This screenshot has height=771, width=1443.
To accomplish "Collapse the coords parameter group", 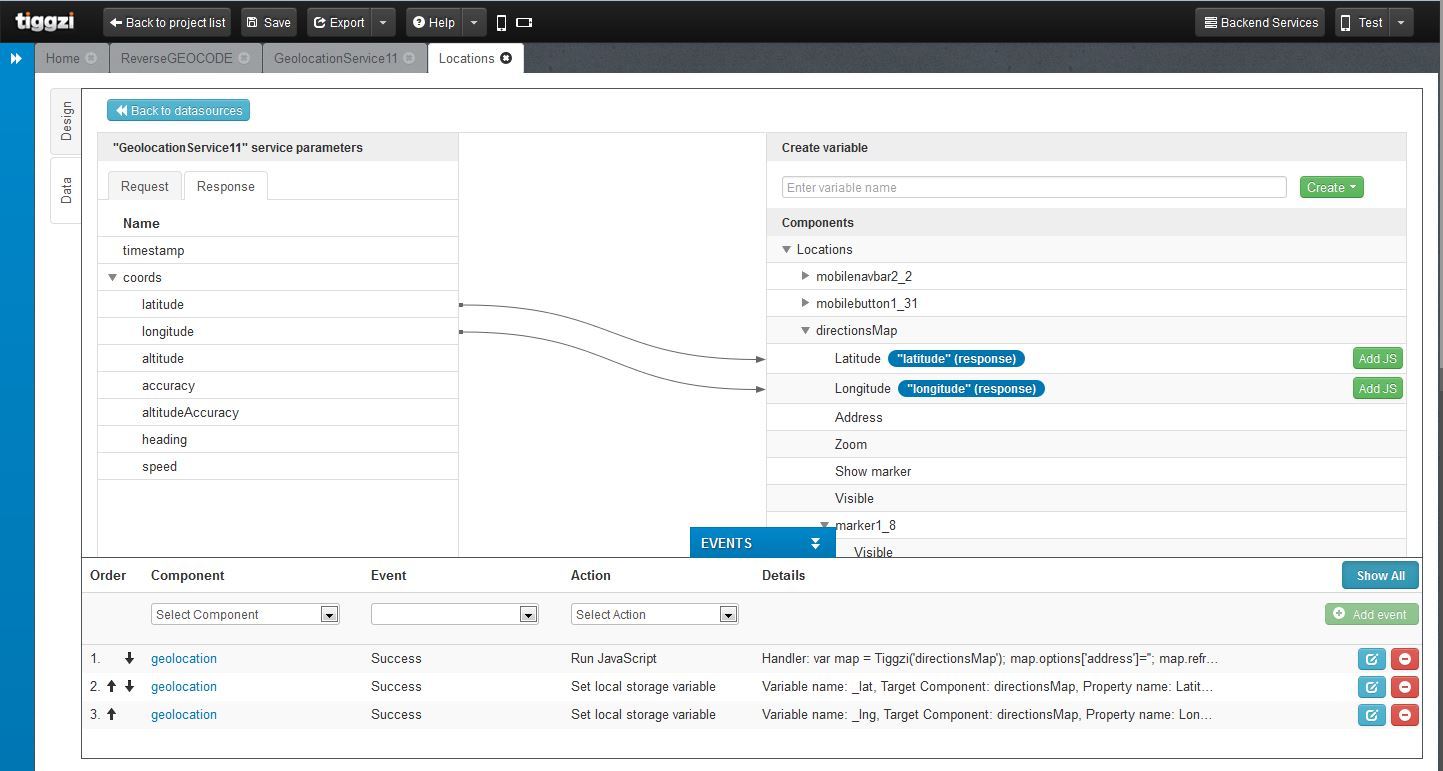I will [112, 278].
